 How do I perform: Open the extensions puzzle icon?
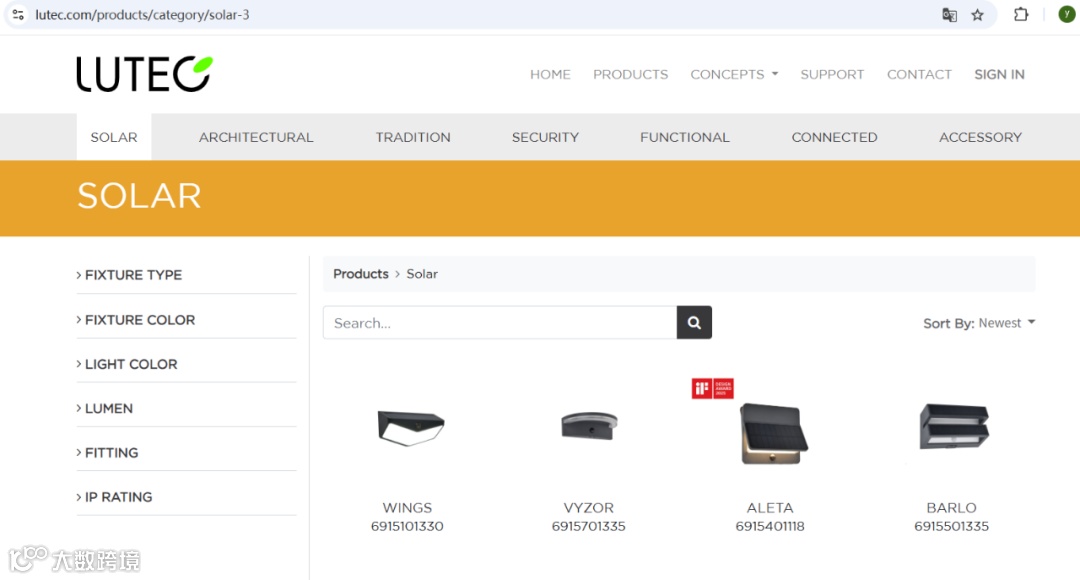coord(1021,14)
